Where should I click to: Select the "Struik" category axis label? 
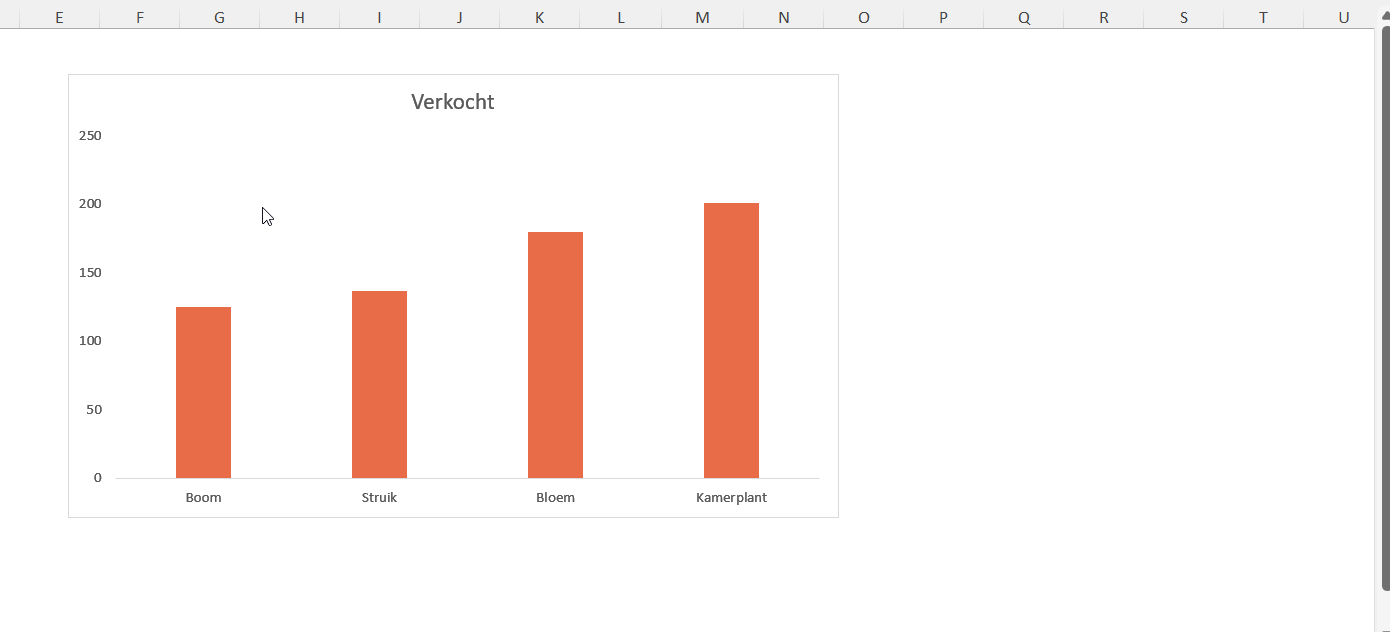379,497
